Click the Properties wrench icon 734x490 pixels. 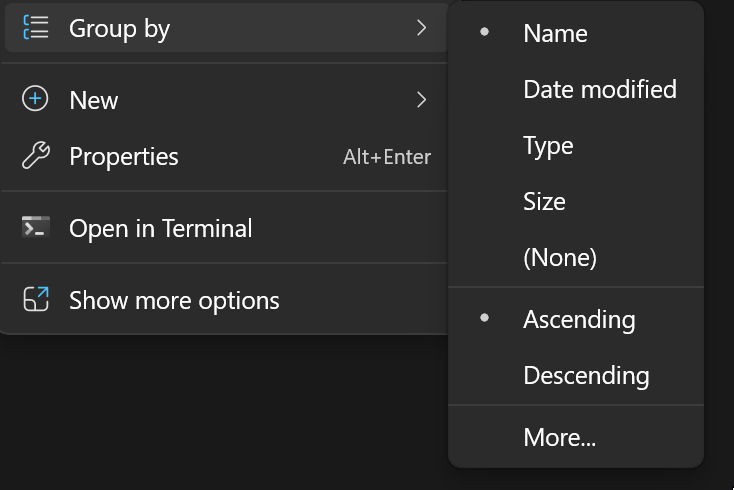36,156
